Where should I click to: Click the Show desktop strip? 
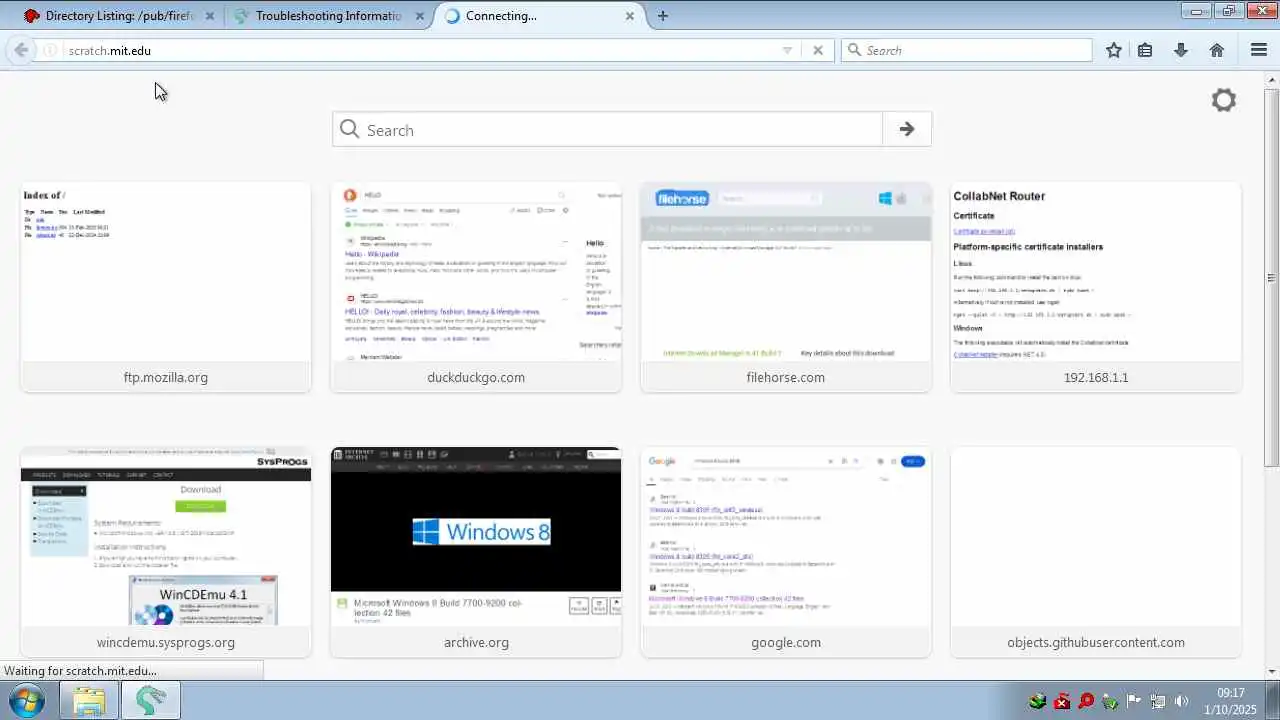[1273, 701]
